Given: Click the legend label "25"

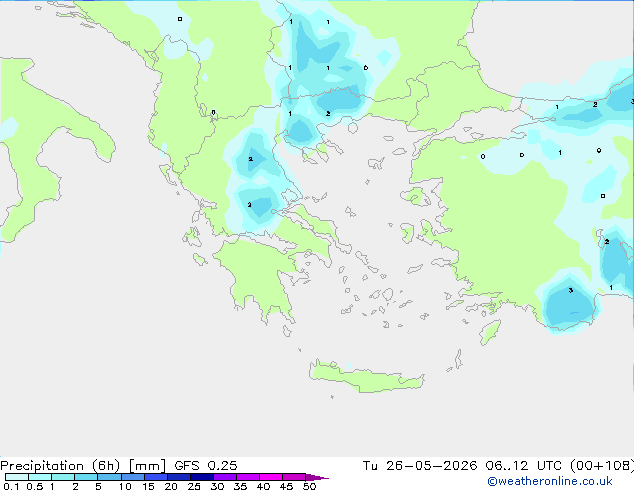Looking at the screenshot, I should [194, 486].
